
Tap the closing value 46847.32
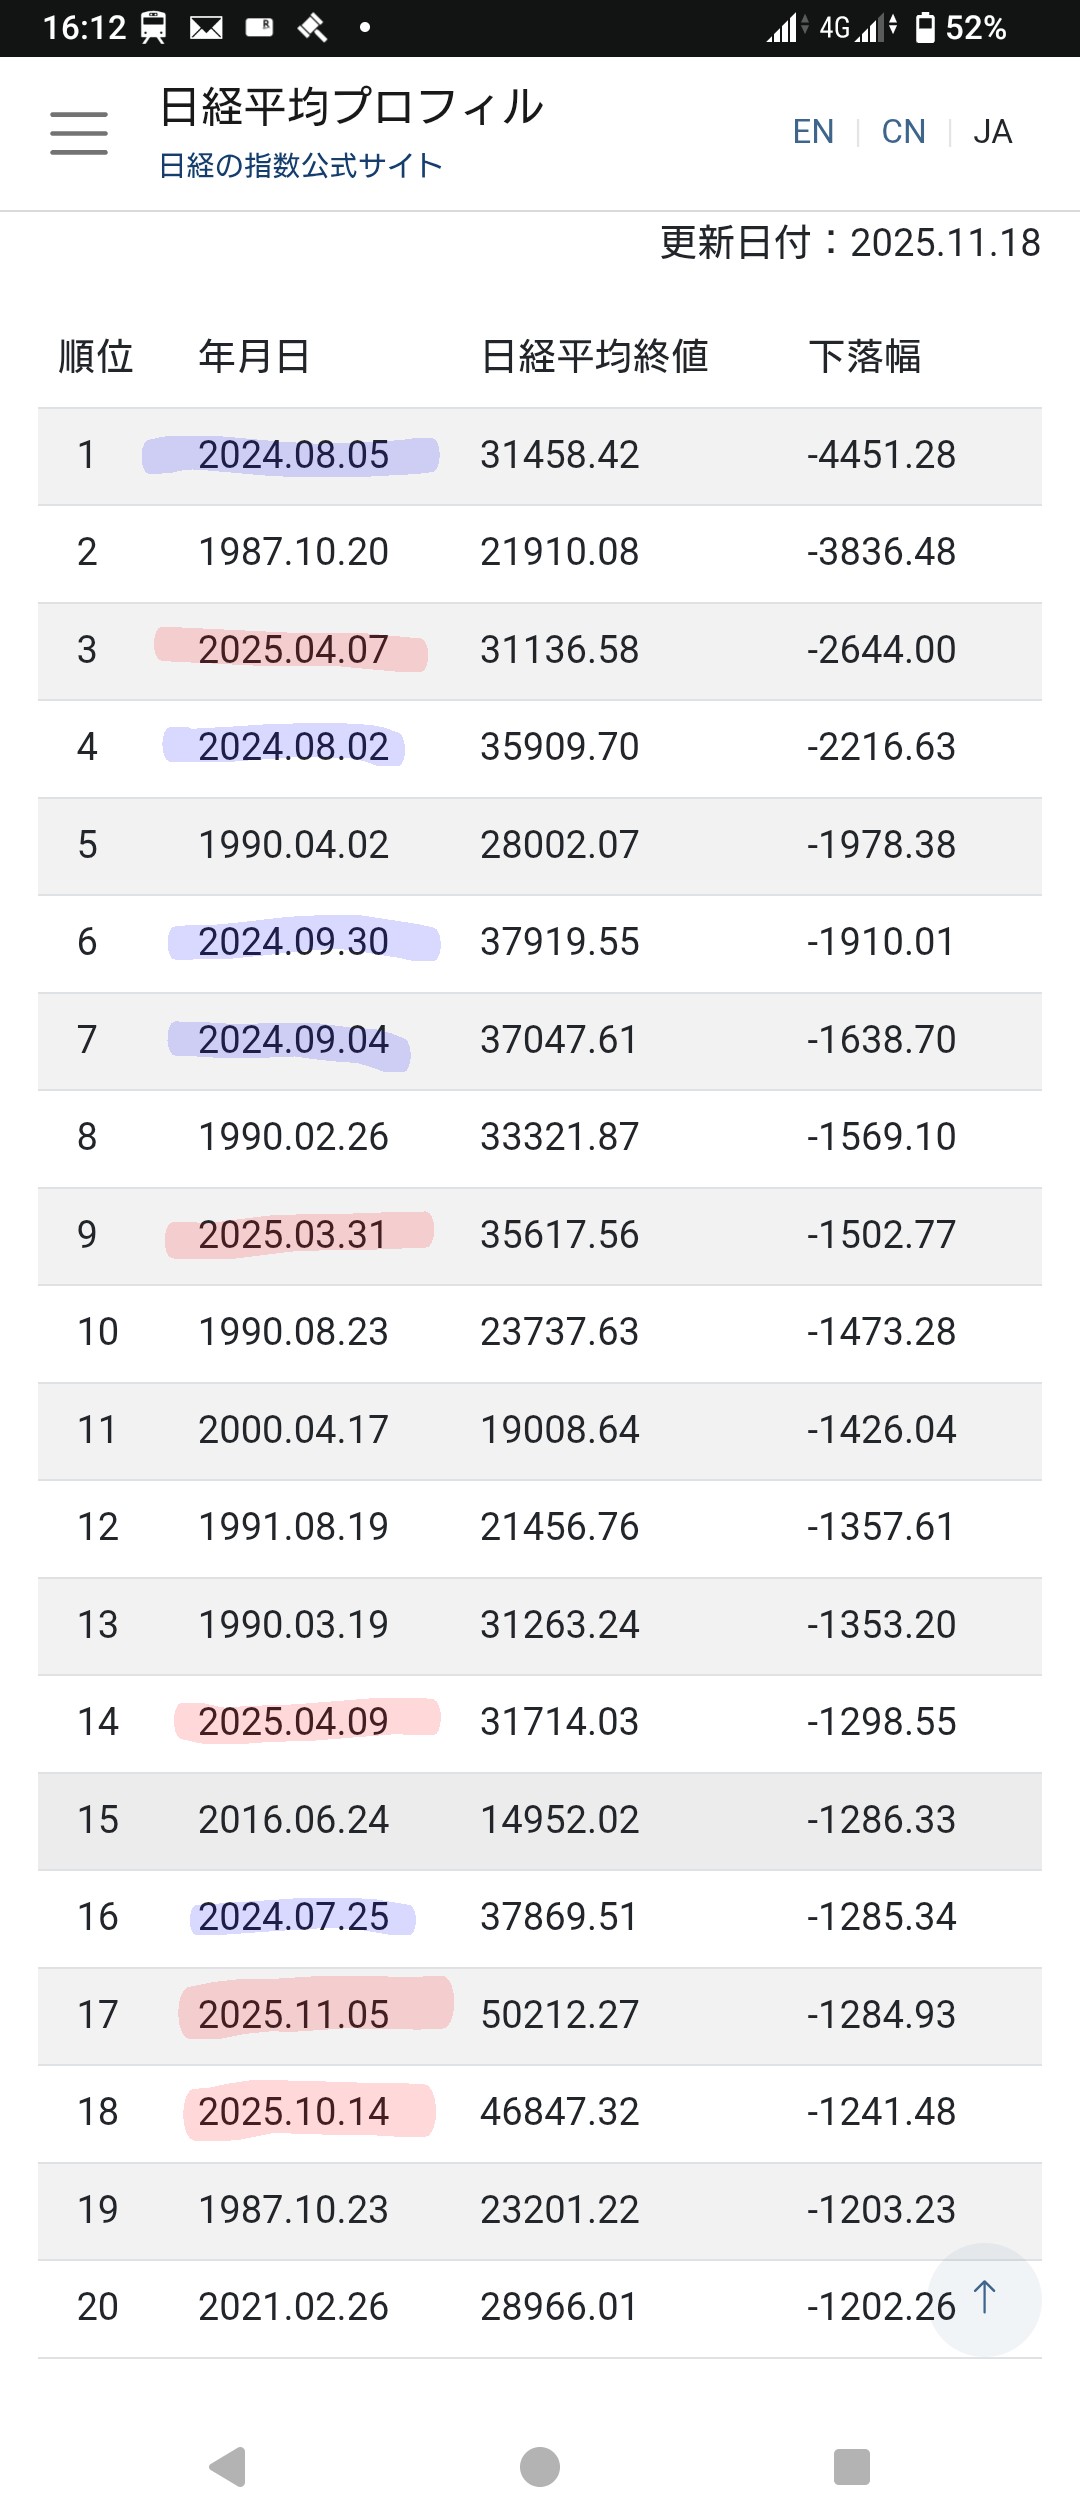pyautogui.click(x=559, y=2112)
